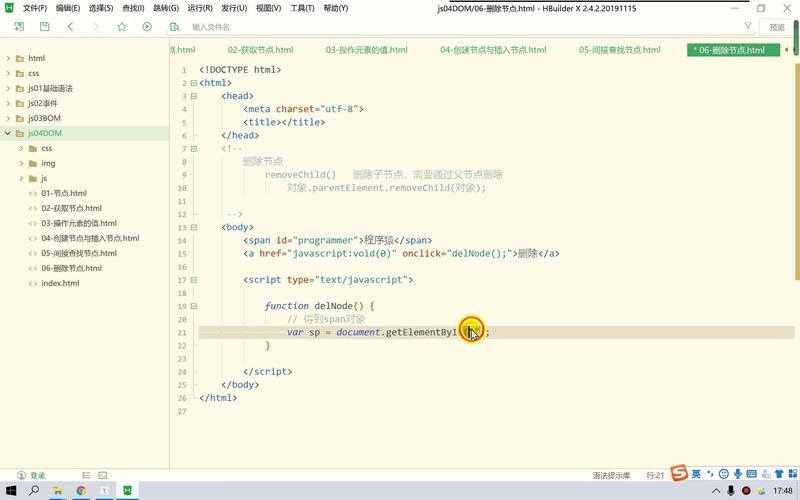Click the 预览 preview button

(x=777, y=27)
